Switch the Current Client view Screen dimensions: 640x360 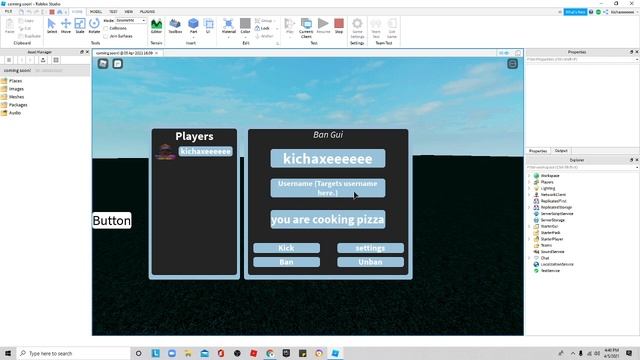coord(306,28)
